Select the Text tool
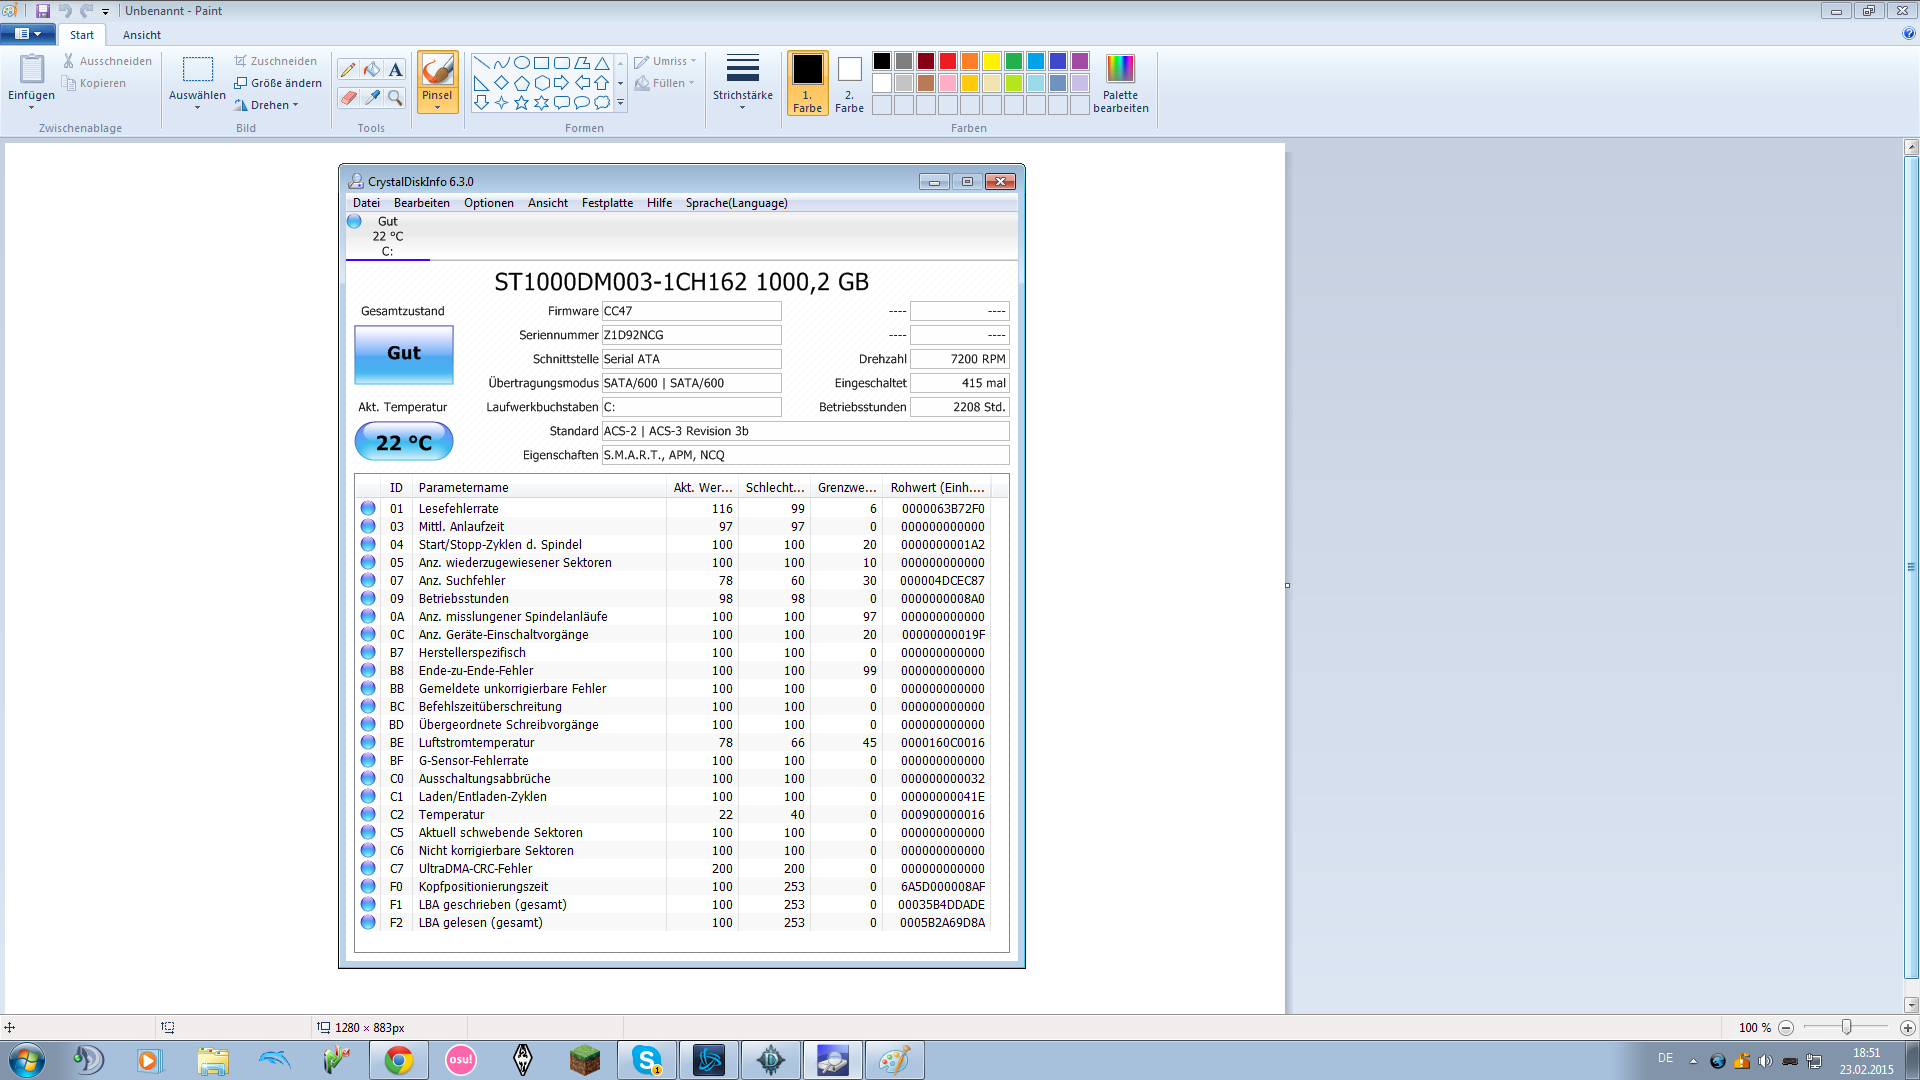1920x1080 pixels. point(396,69)
